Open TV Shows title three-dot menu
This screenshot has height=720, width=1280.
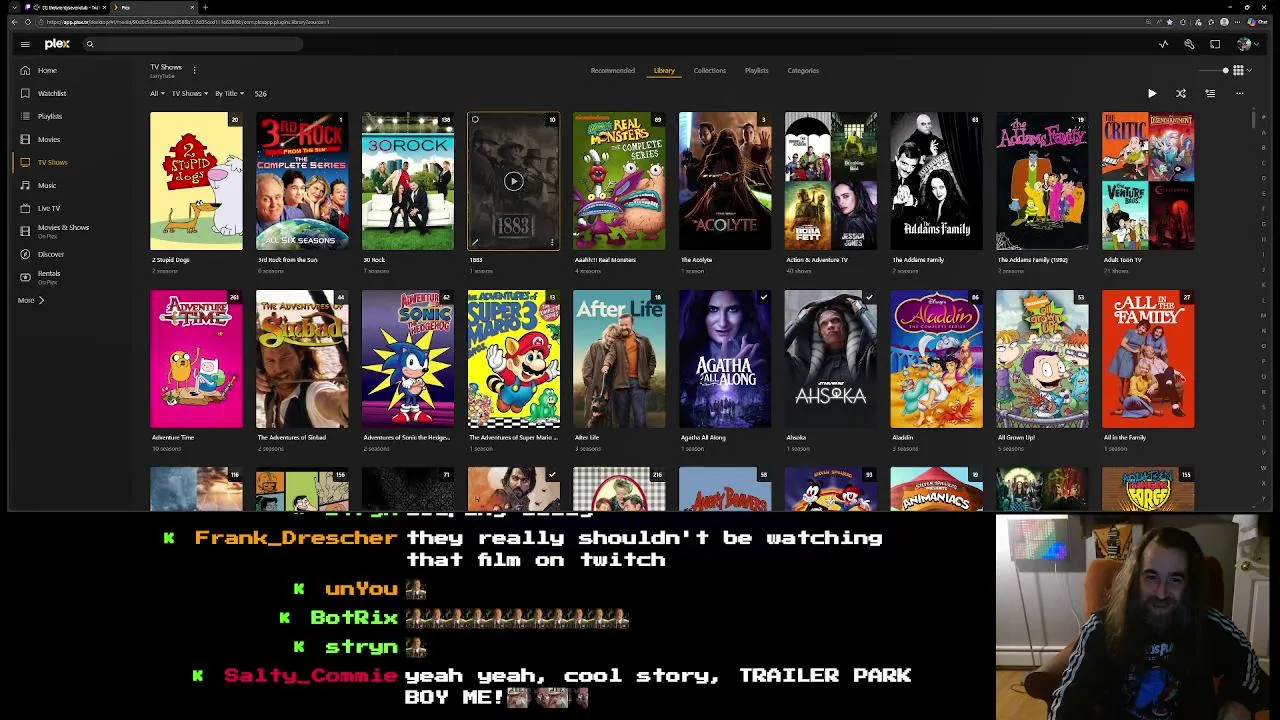(194, 70)
